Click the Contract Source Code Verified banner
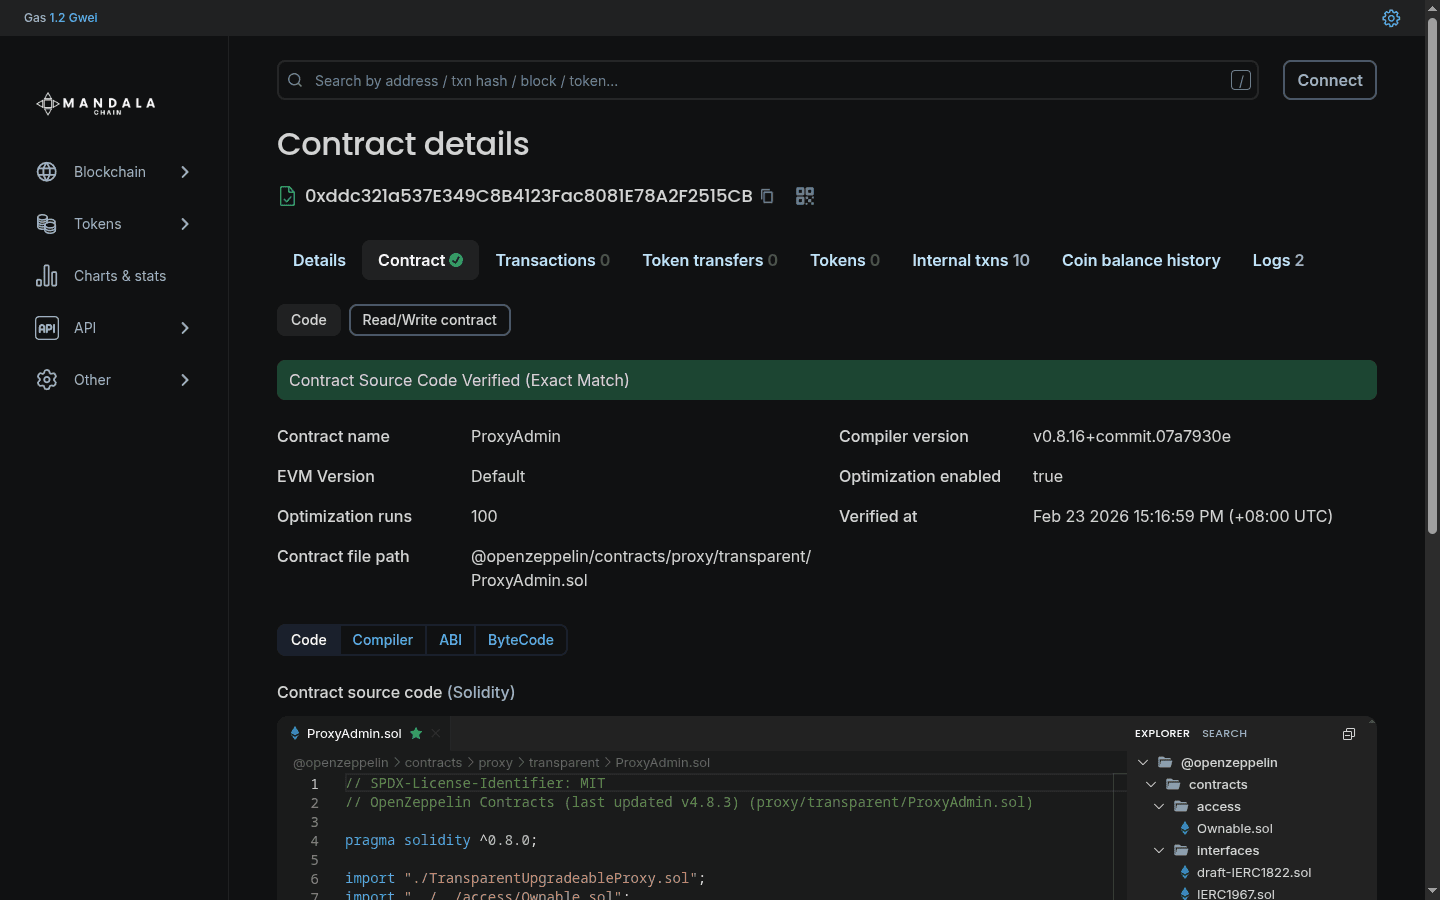The width and height of the screenshot is (1440, 900). [x=827, y=380]
